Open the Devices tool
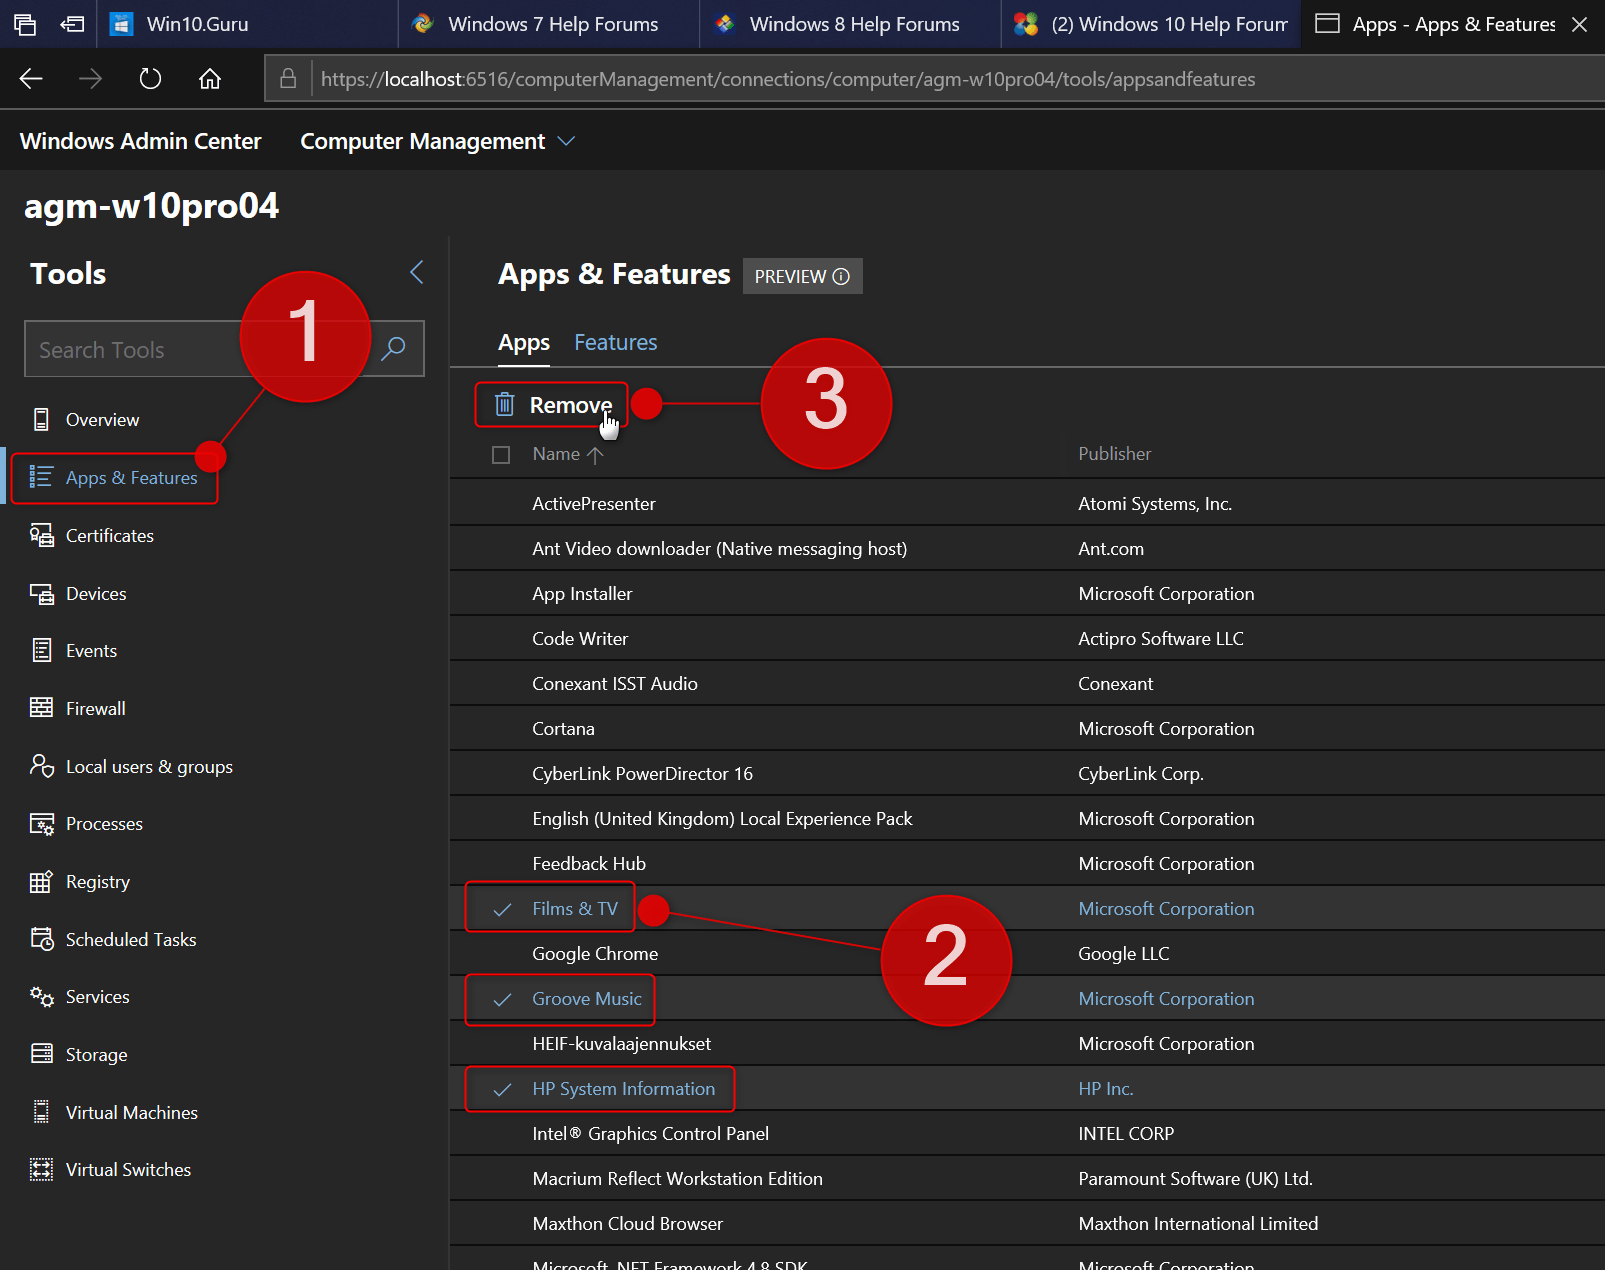The image size is (1605, 1270). (x=95, y=593)
